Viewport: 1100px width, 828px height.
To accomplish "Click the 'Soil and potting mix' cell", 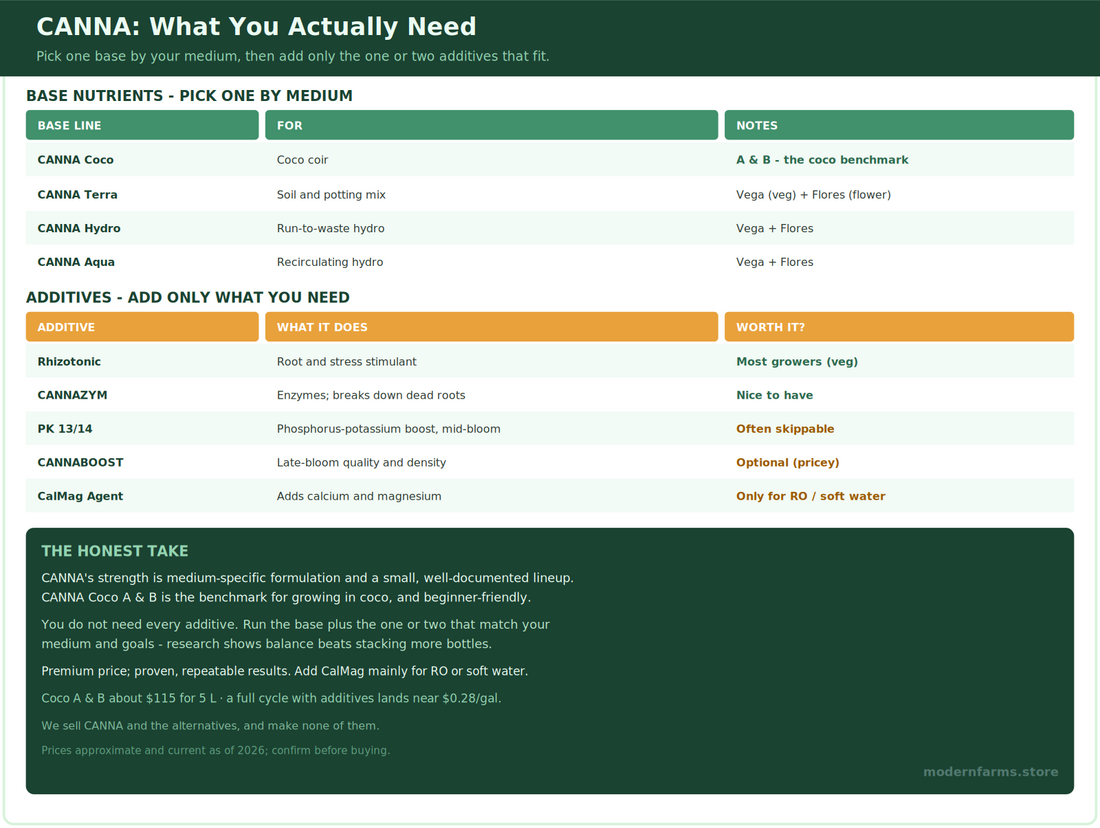I will (331, 194).
